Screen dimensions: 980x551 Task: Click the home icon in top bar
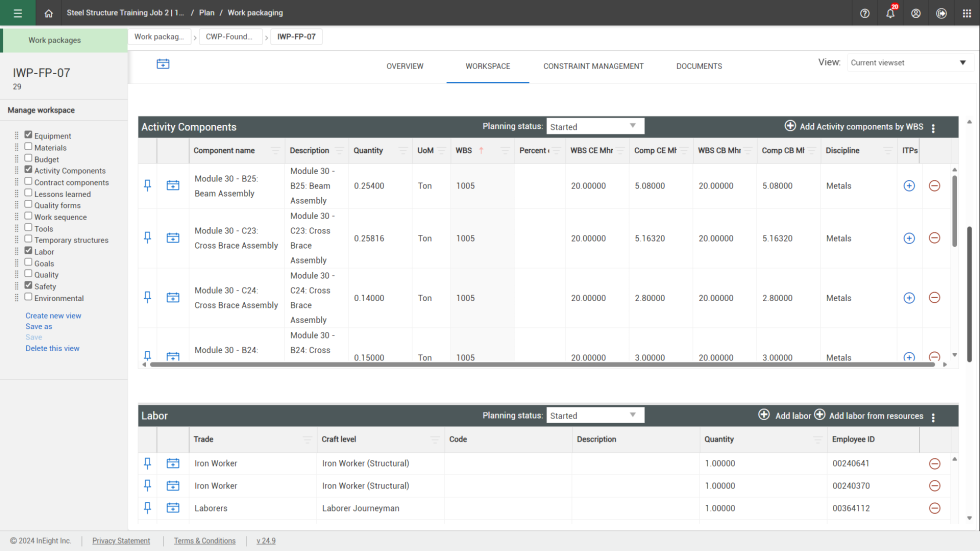48,13
